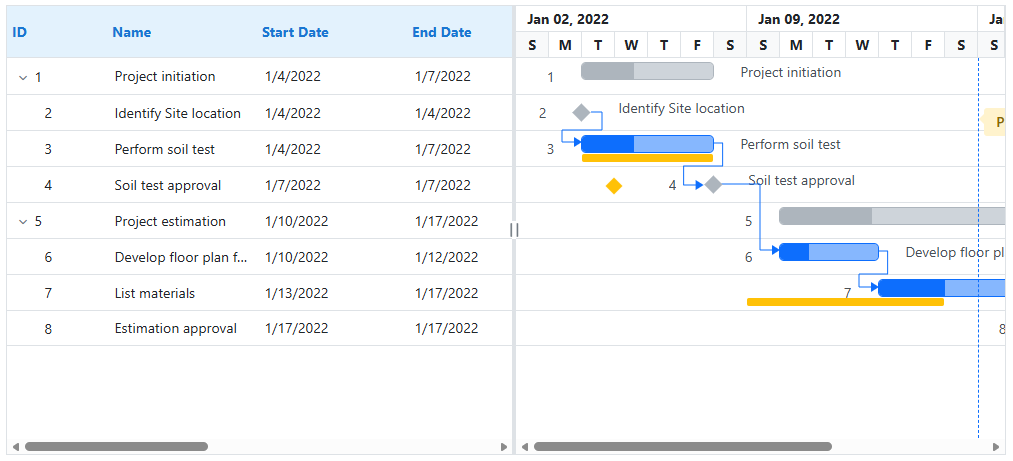Click the ID 8 cell in the grid
The height and width of the screenshot is (461, 1013).
tap(48, 329)
